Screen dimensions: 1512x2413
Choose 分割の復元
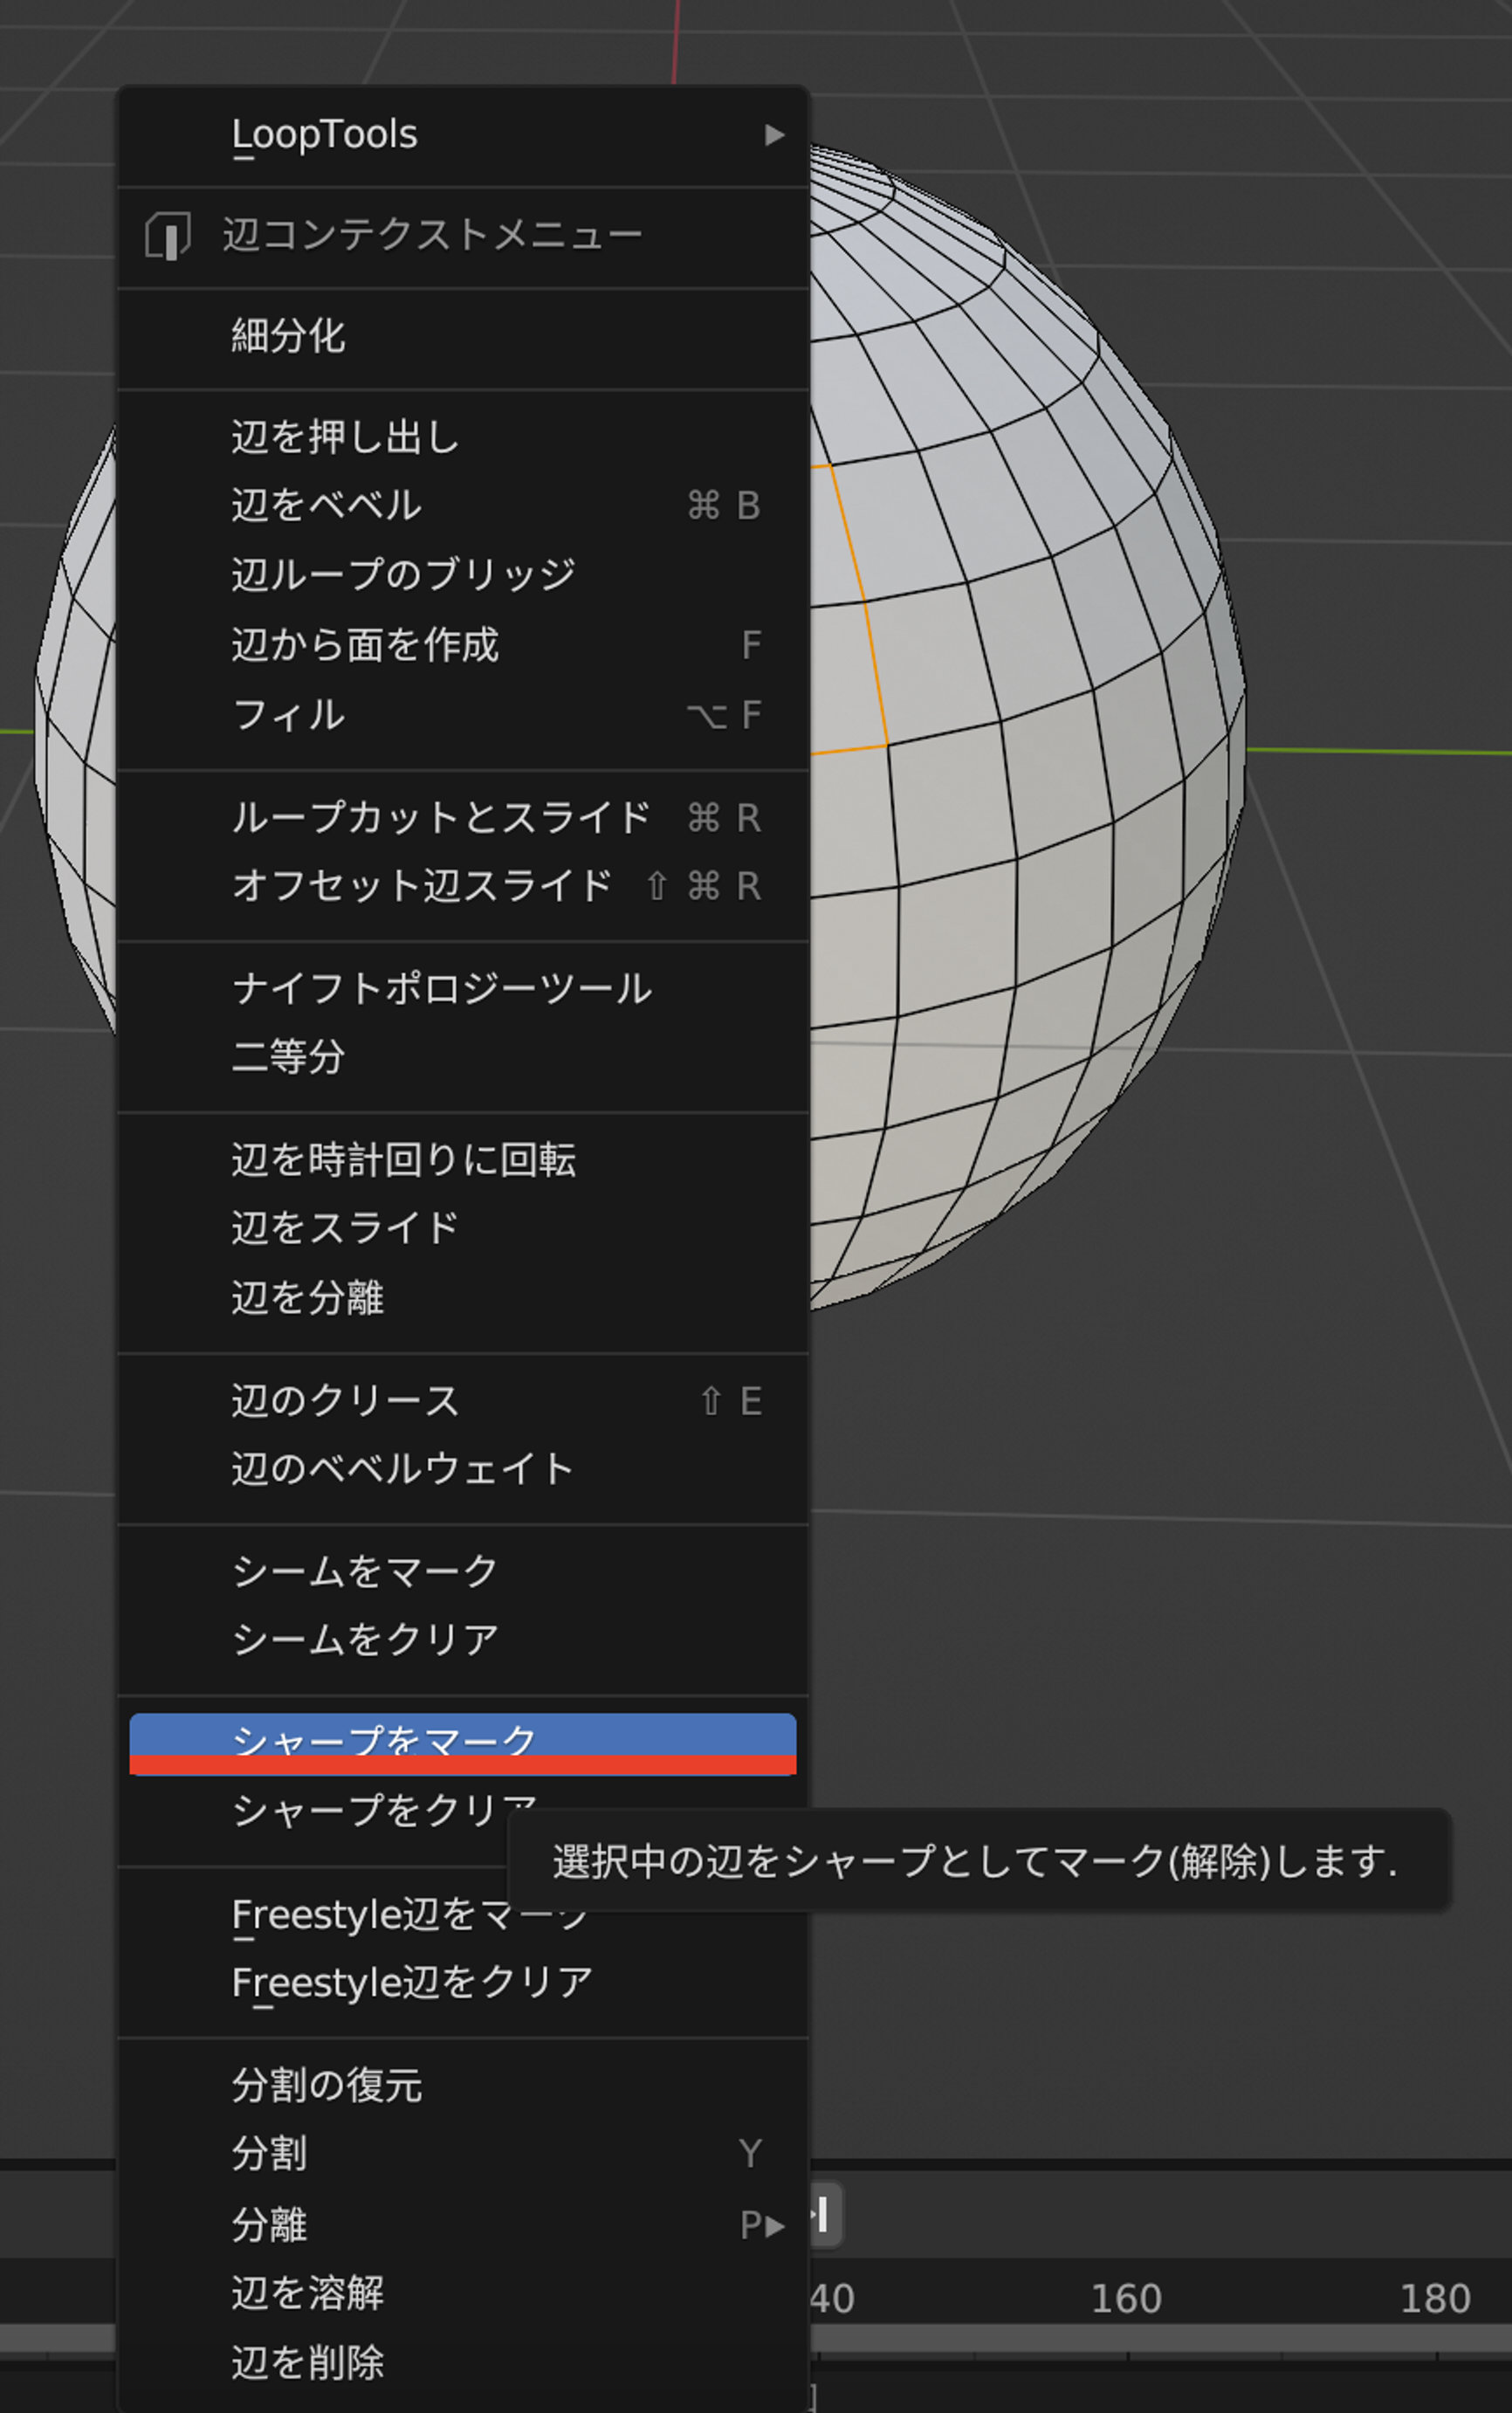[x=462, y=2086]
